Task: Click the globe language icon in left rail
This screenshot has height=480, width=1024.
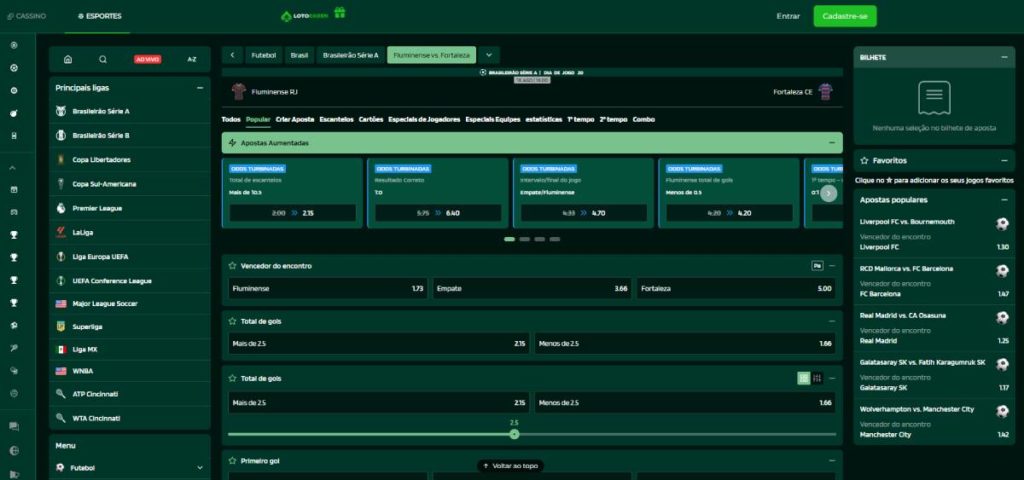Action: pyautogui.click(x=14, y=451)
